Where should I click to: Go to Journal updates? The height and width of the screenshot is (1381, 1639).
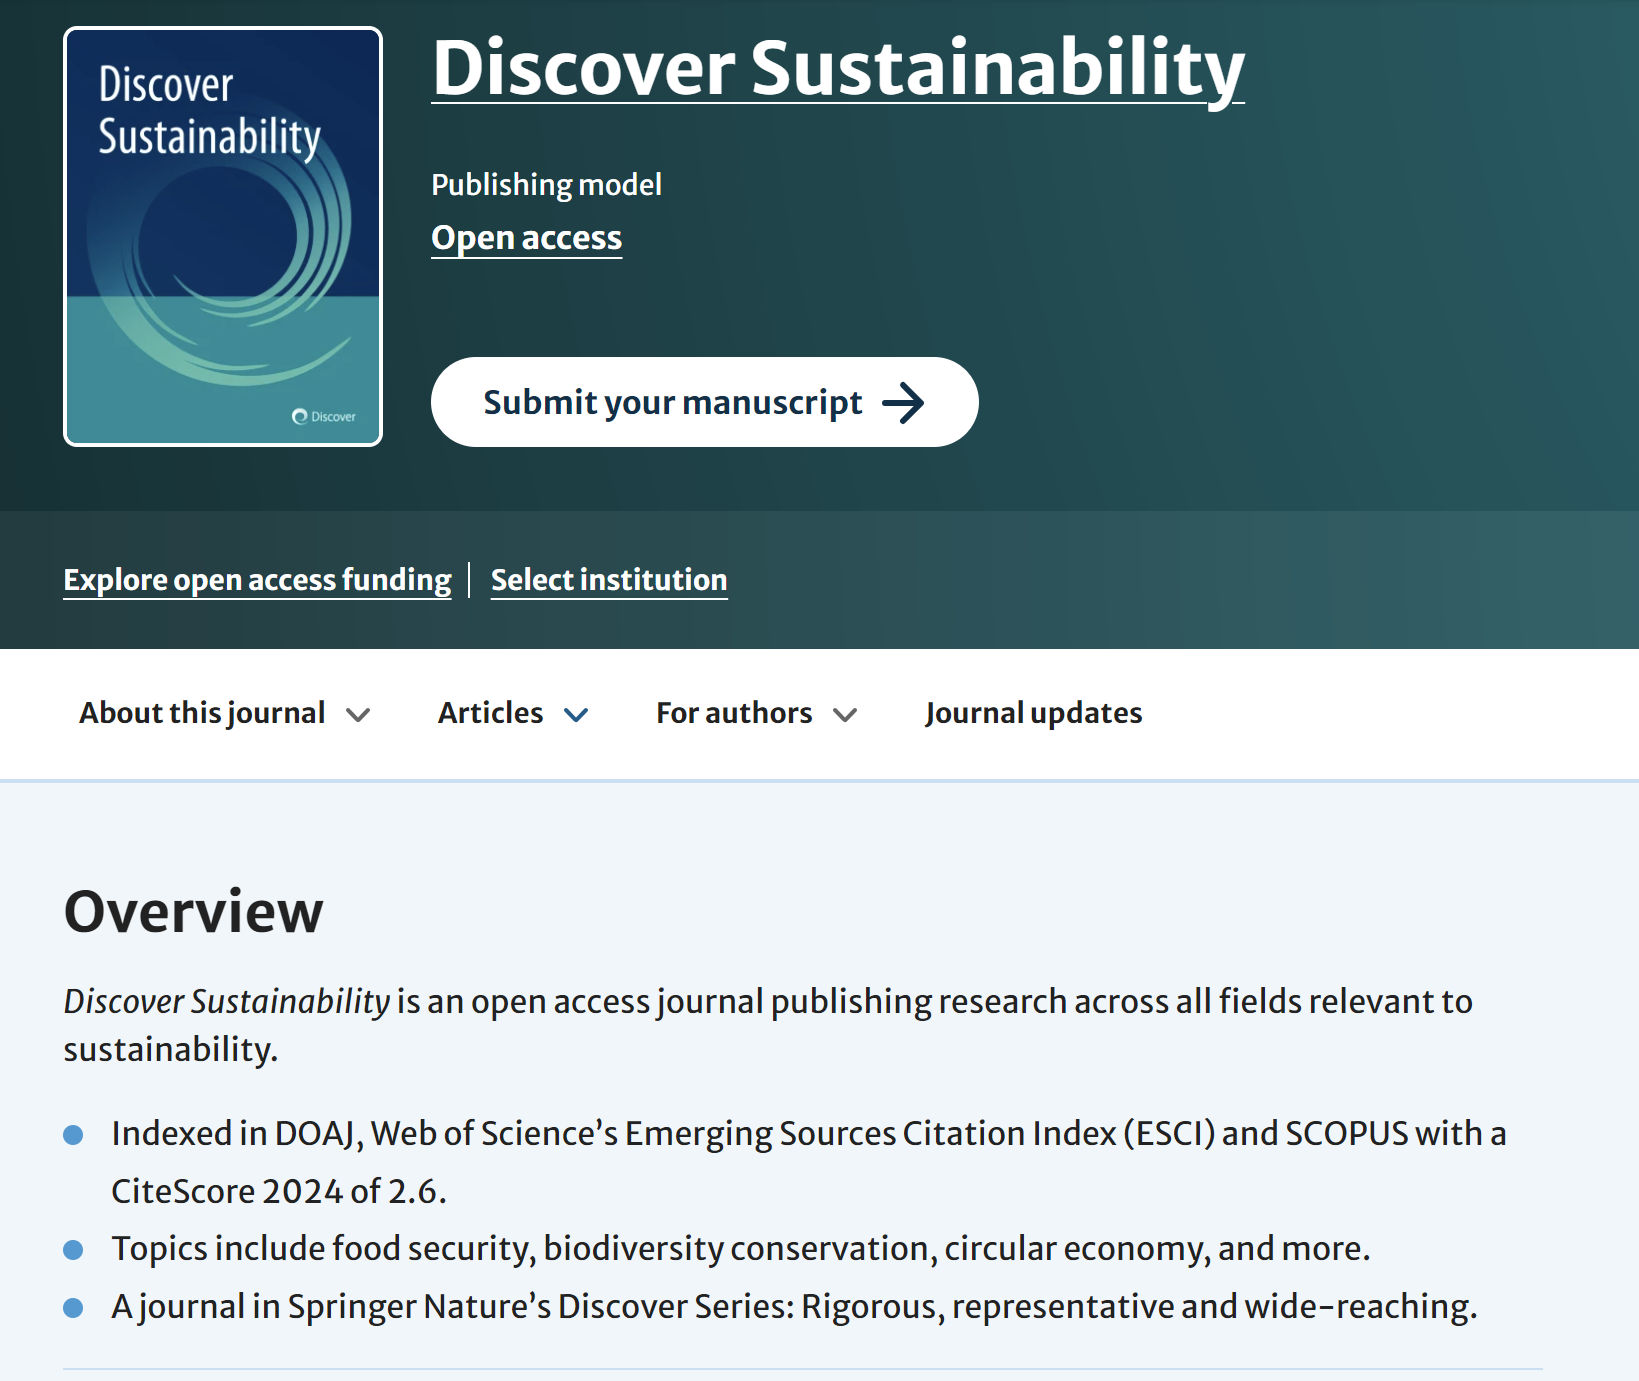[x=1033, y=713]
